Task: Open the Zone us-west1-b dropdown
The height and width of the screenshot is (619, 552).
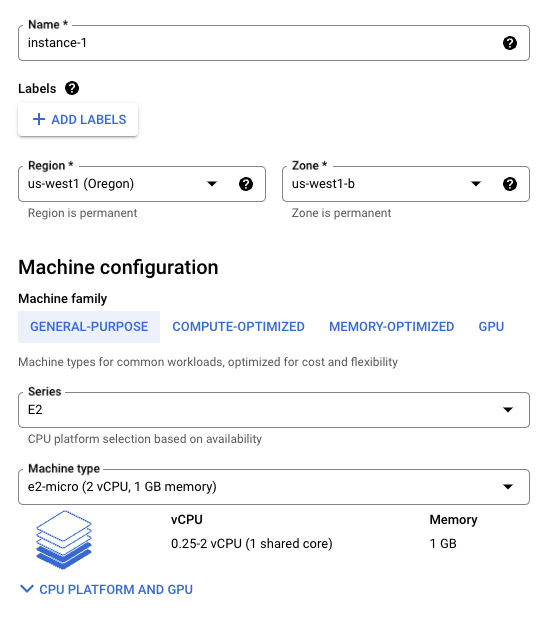Action: point(406,184)
